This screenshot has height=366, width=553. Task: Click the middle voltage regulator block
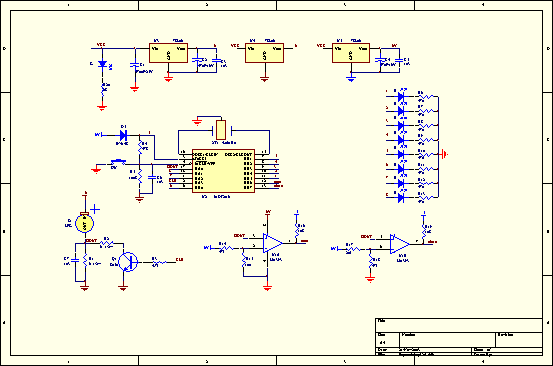[265, 53]
